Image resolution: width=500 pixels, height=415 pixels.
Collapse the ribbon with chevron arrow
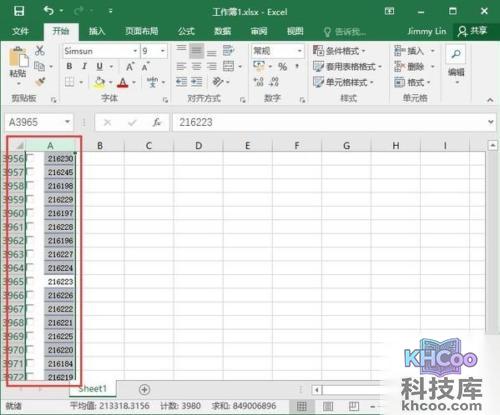point(490,100)
